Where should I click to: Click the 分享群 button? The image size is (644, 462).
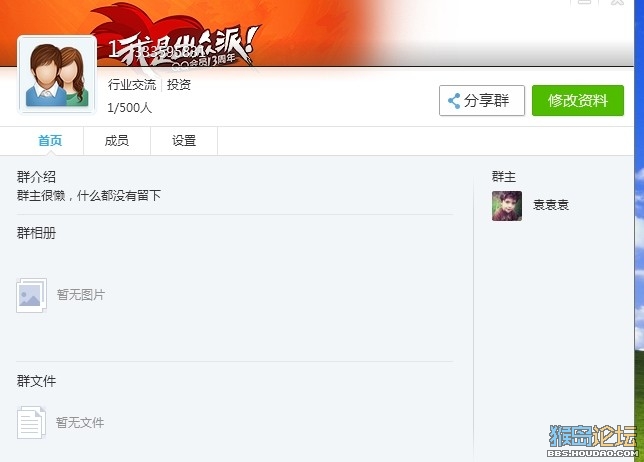[482, 101]
